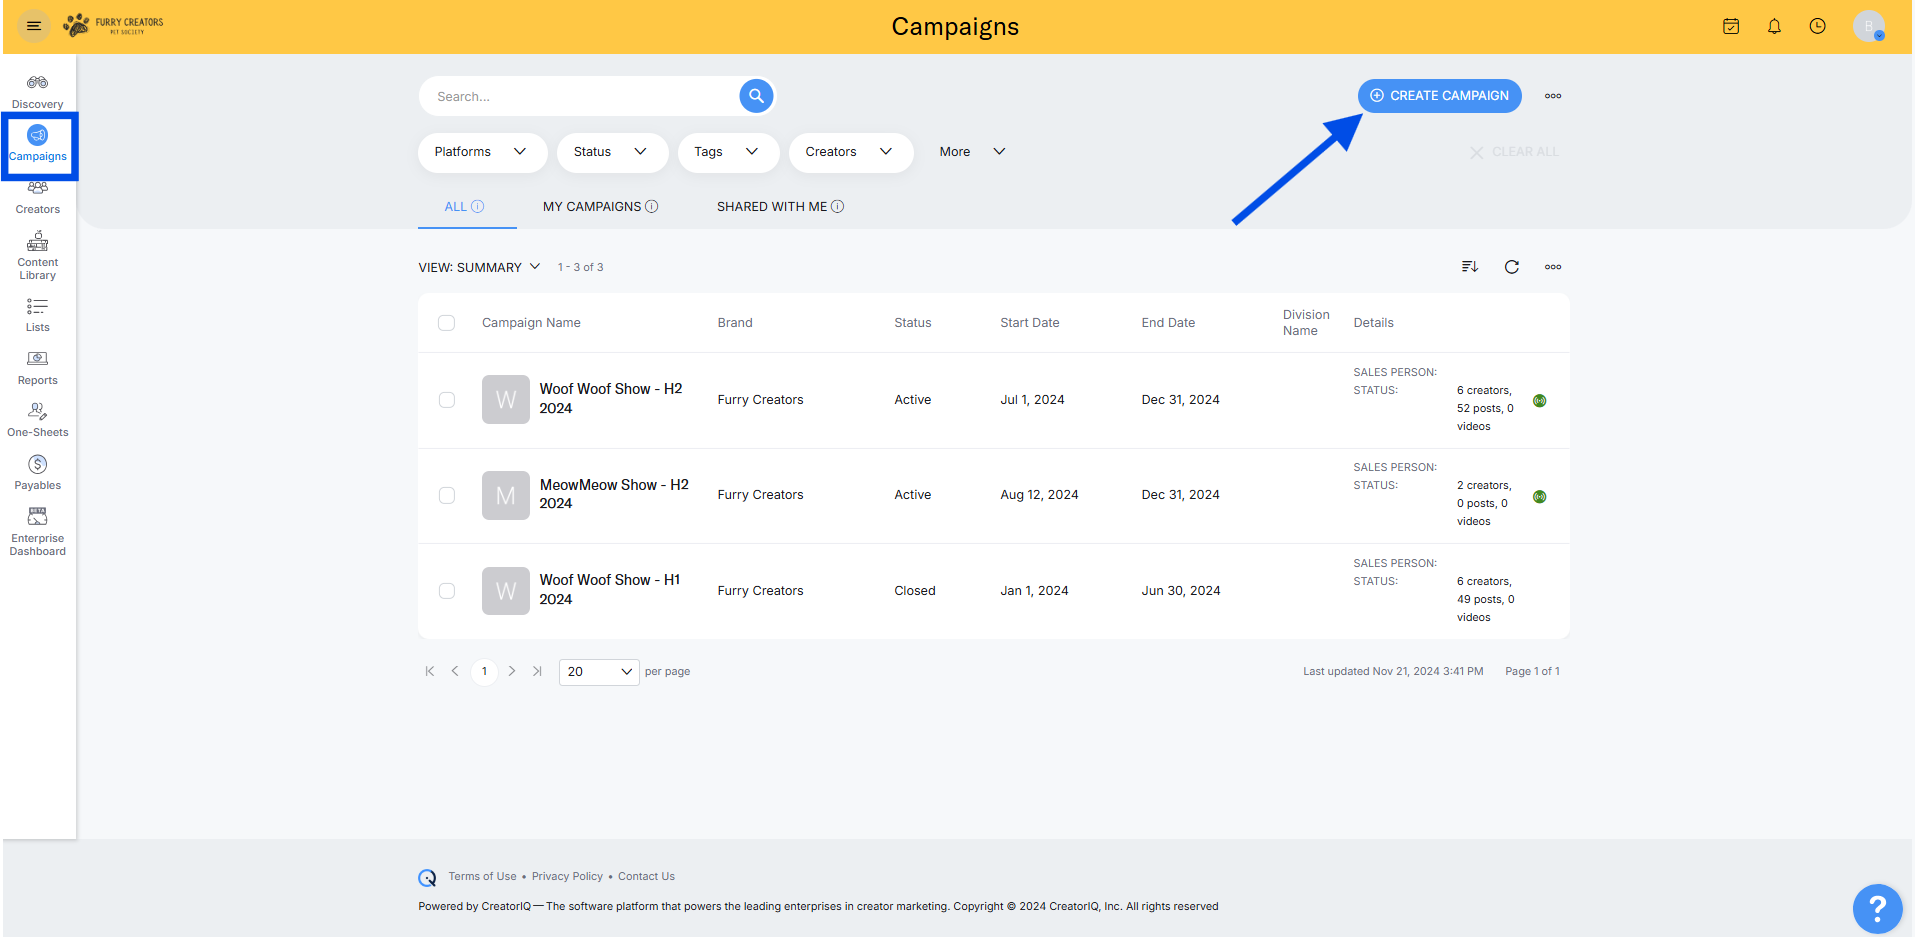Click the CREATE CAMPAIGN button
The image size is (1915, 937).
1439,96
